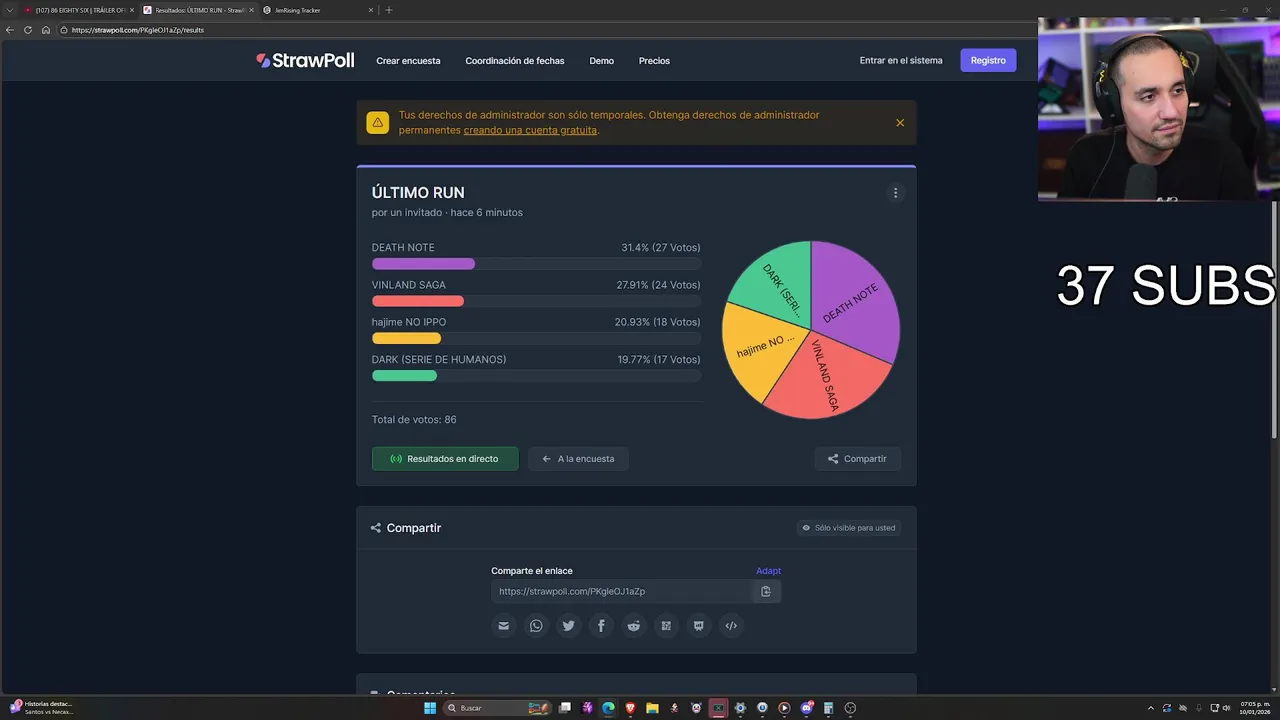Image resolution: width=1280 pixels, height=720 pixels.
Task: Open the Precios menu item
Action: point(654,61)
